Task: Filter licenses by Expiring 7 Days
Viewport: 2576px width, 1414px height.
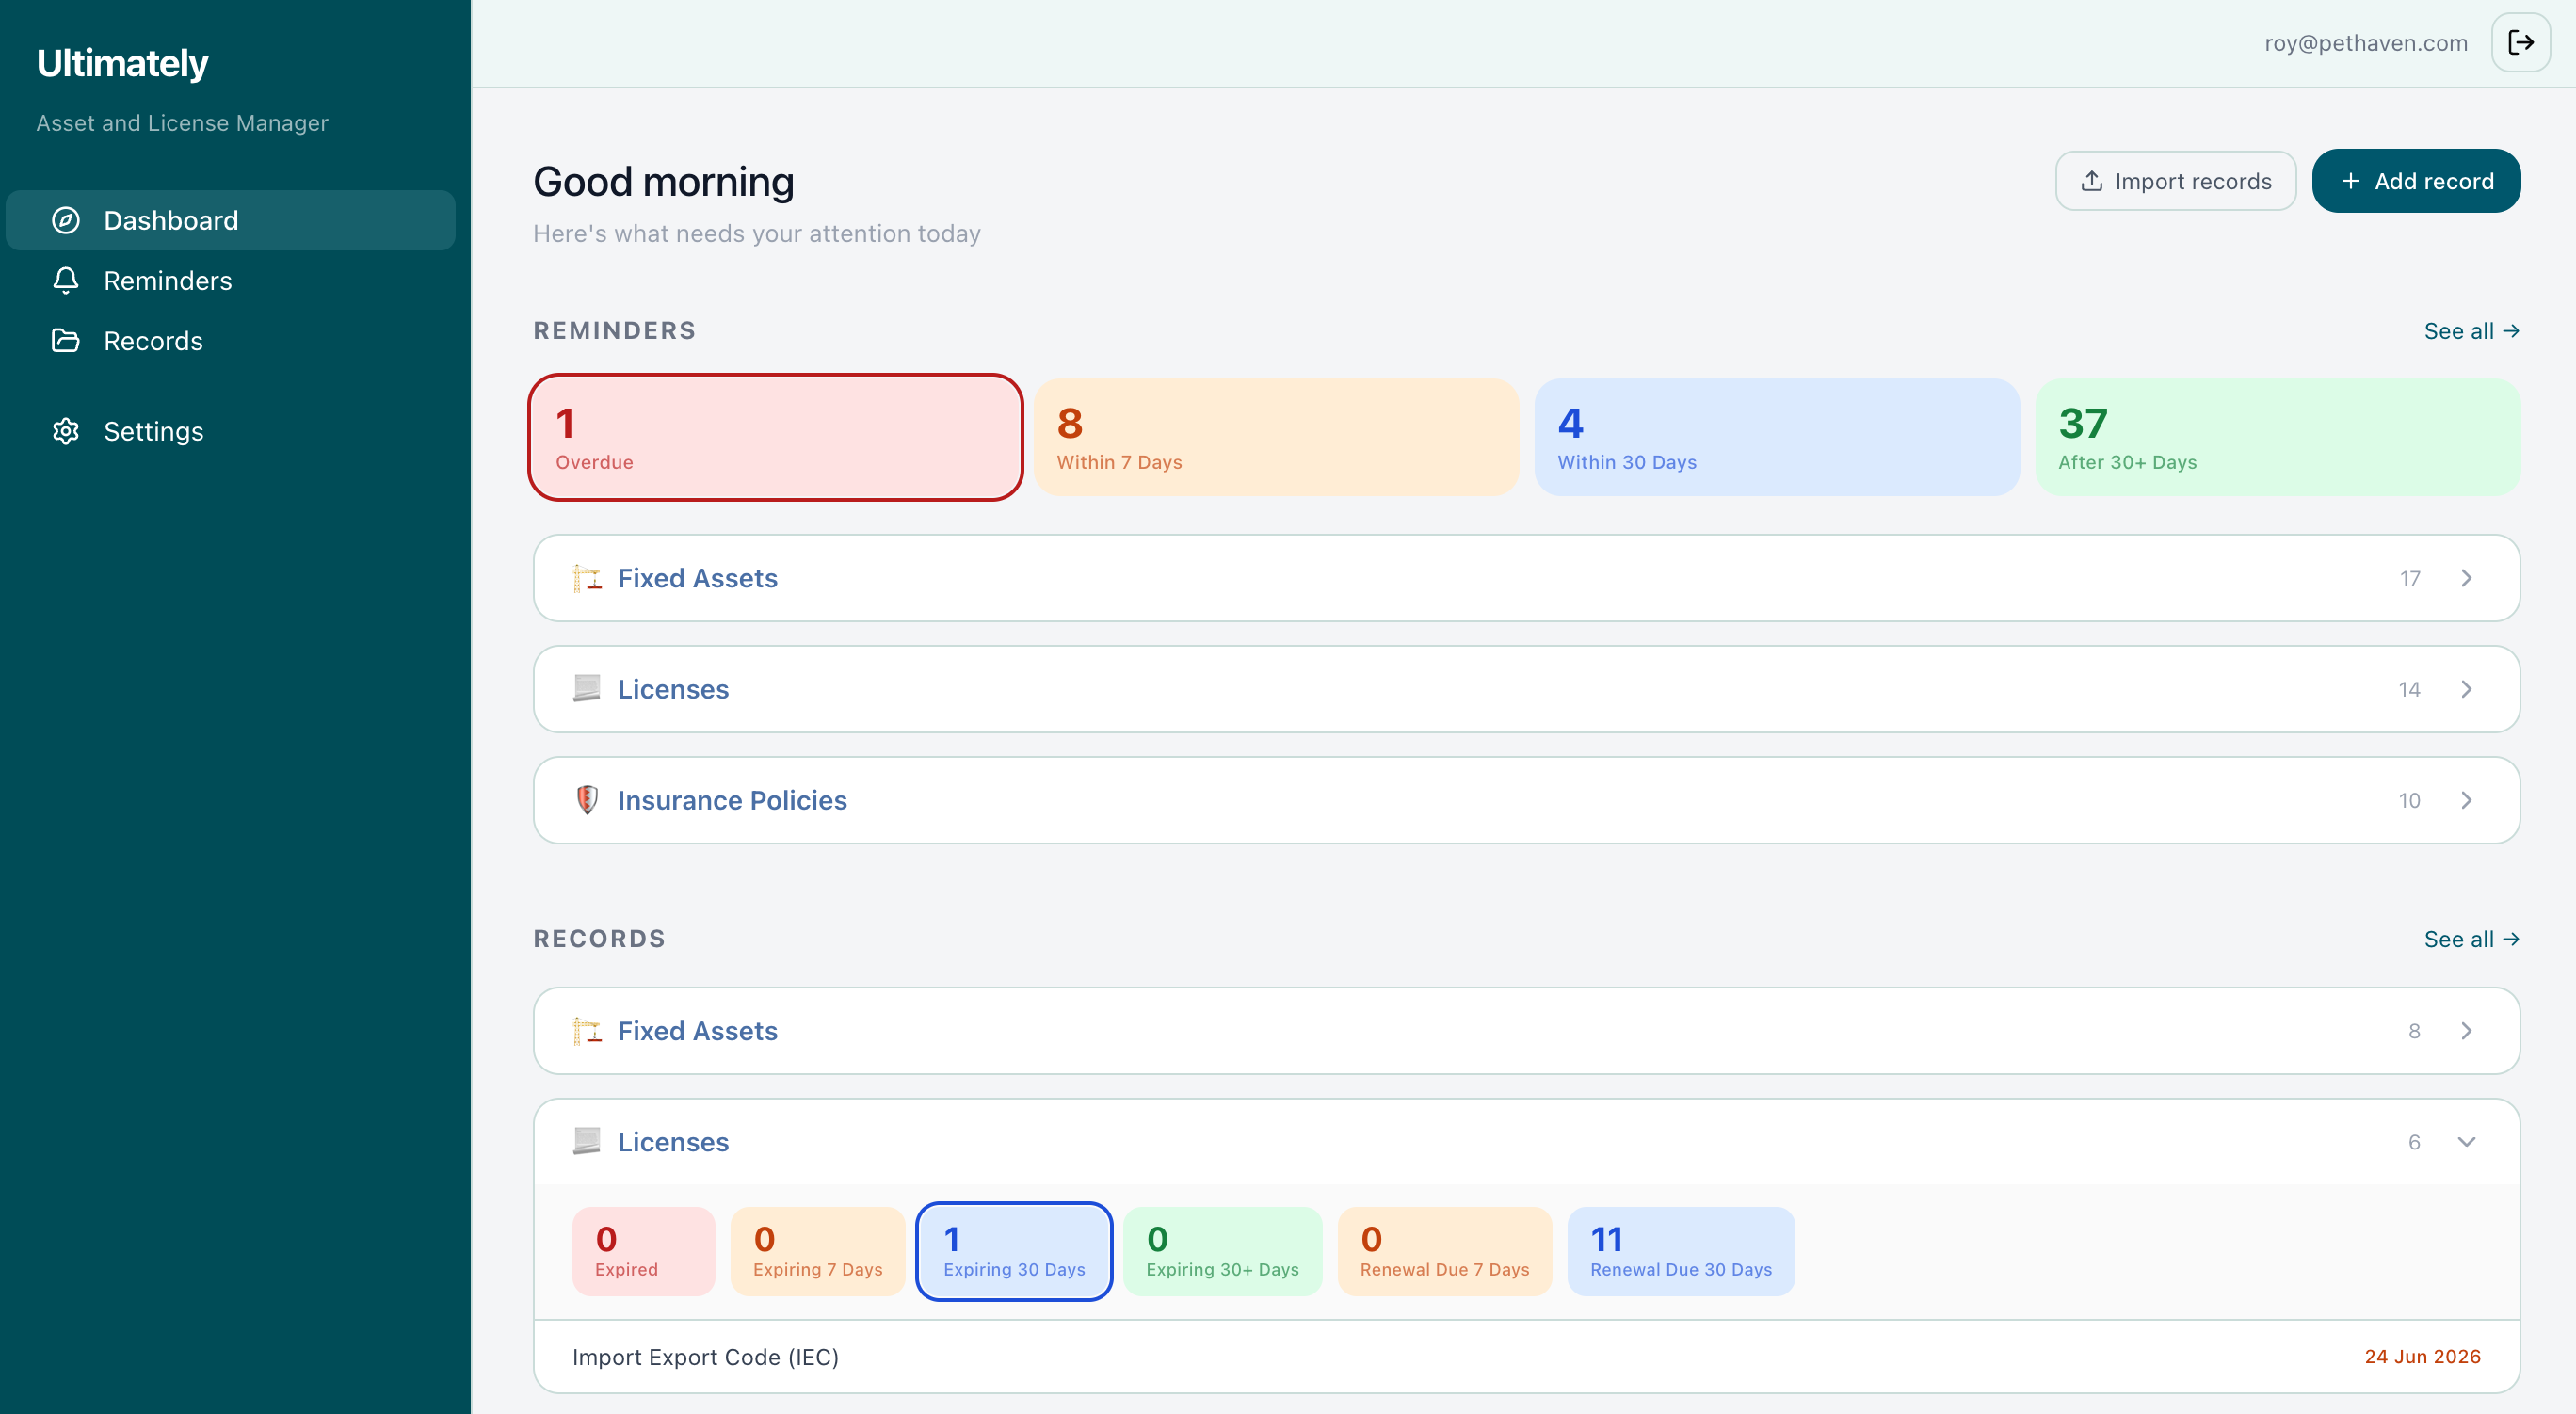Action: (818, 1251)
